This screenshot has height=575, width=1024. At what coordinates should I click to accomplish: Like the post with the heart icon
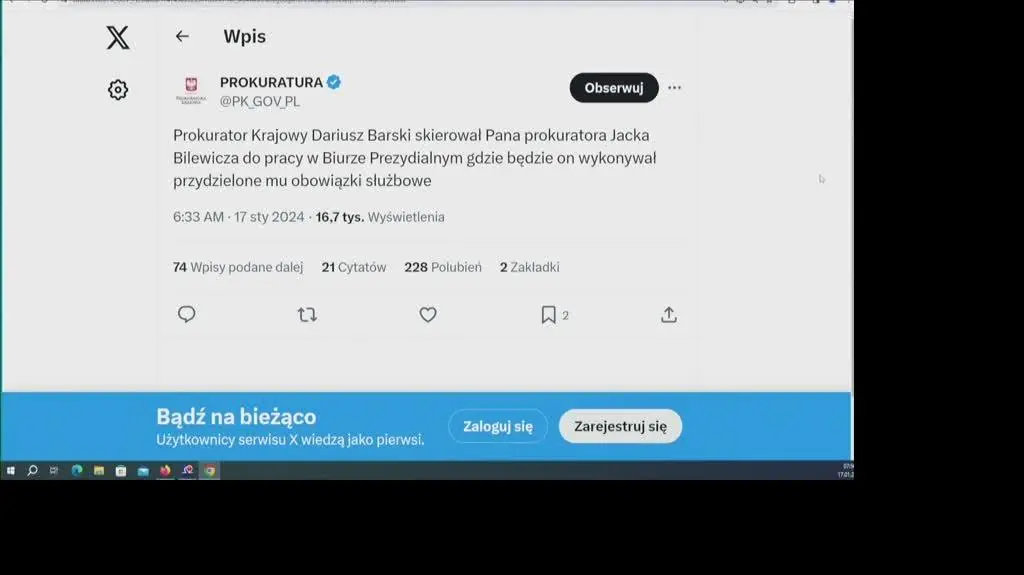pyautogui.click(x=428, y=315)
